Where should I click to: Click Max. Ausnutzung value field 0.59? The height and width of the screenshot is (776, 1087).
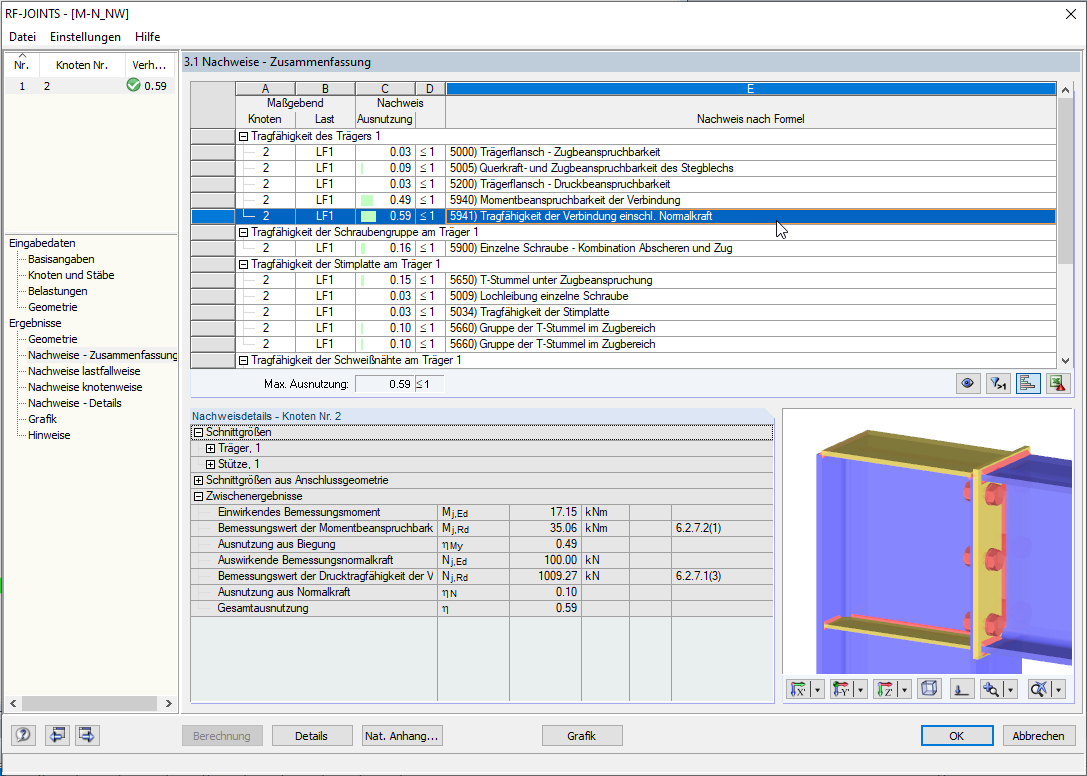pos(385,384)
